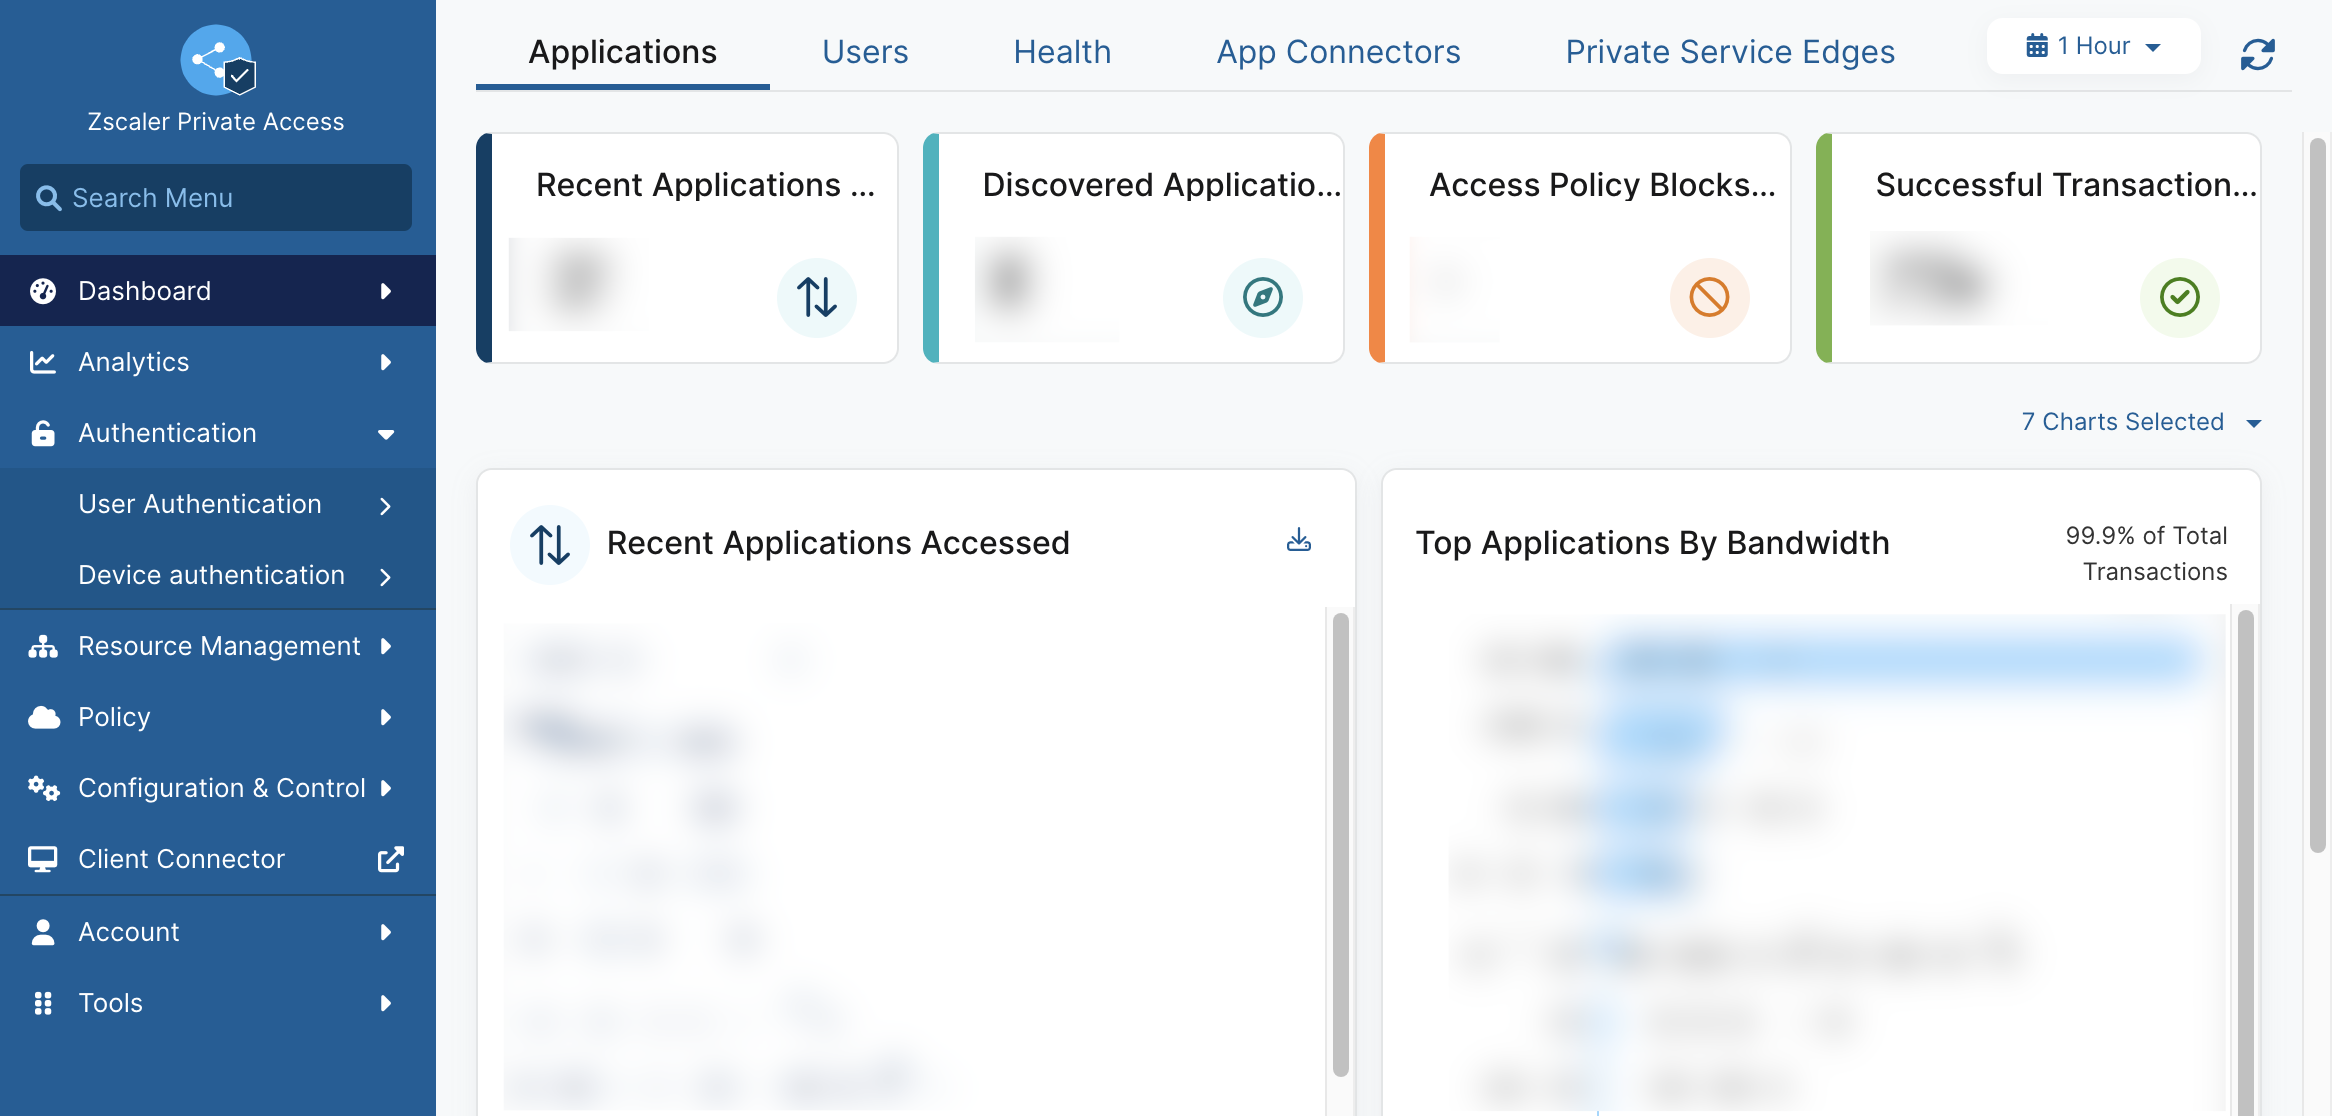Click the Authentication unlock padlock icon
2332x1116 pixels.
click(x=43, y=433)
